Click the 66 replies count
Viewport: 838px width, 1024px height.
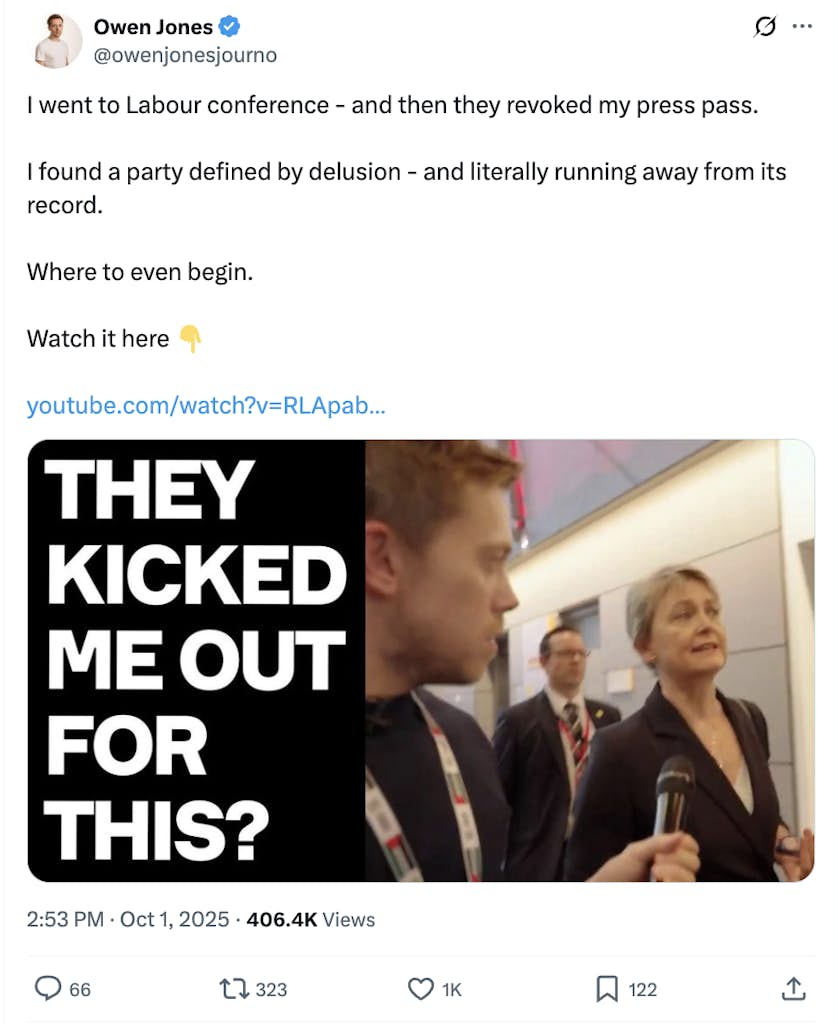[x=80, y=989]
